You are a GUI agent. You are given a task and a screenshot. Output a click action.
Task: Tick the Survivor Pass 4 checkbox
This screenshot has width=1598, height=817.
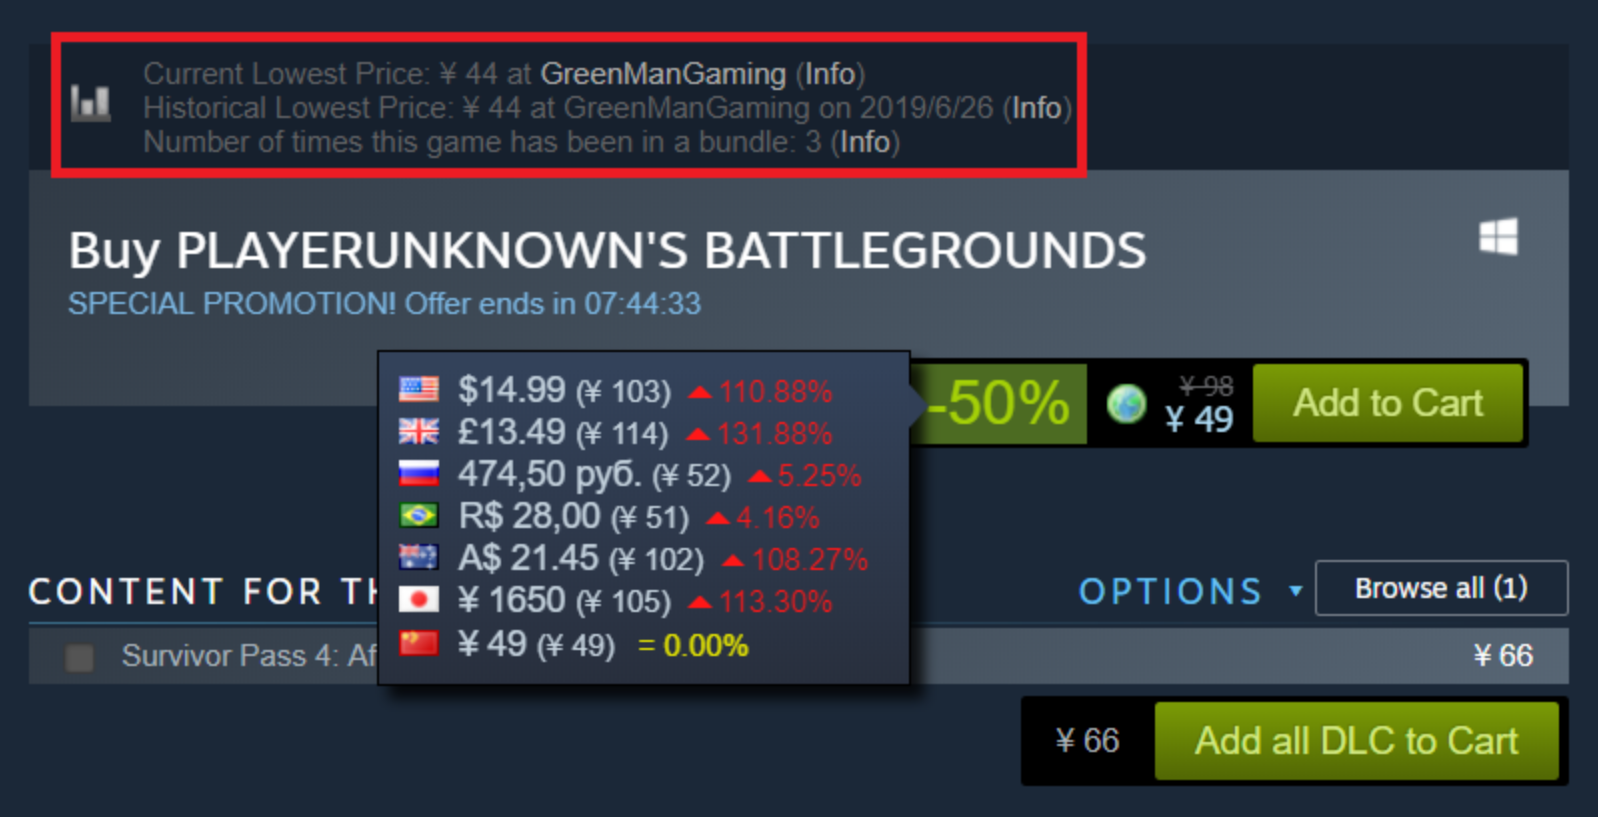pyautogui.click(x=79, y=657)
